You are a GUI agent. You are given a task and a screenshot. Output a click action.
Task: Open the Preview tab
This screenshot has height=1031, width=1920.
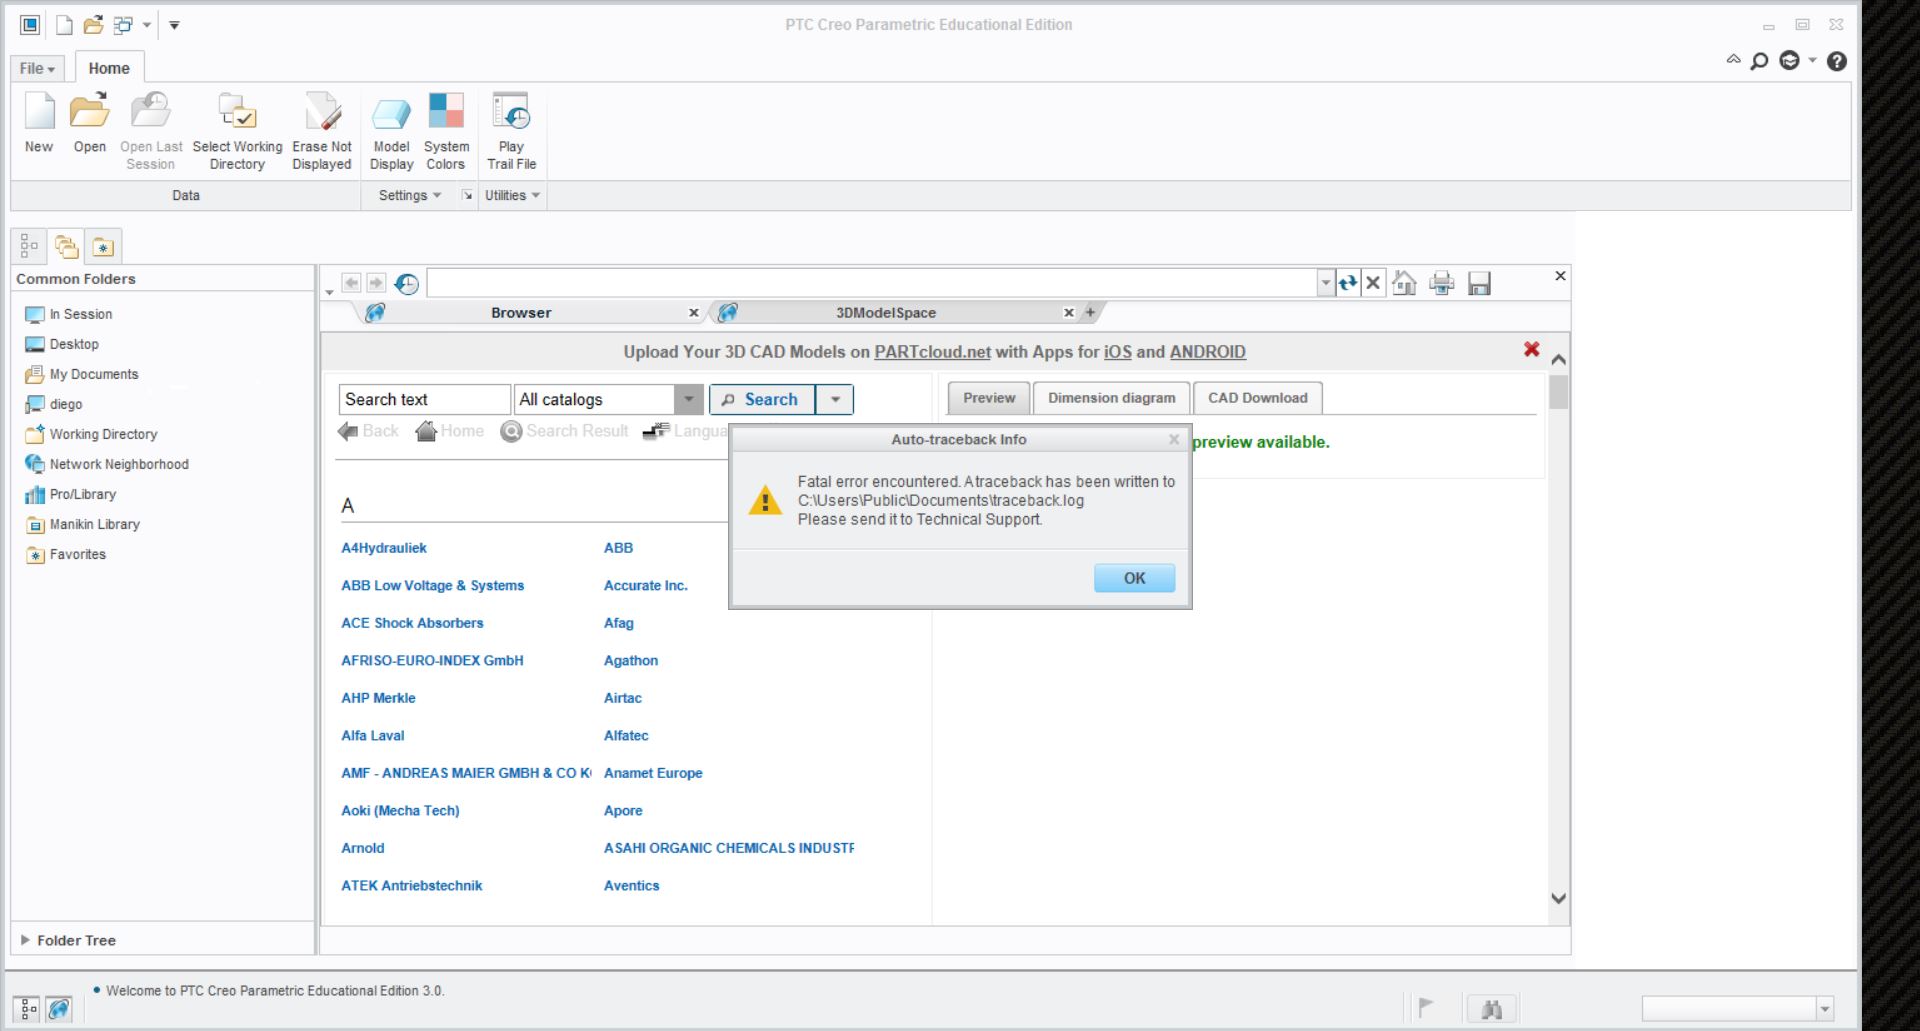tap(989, 398)
